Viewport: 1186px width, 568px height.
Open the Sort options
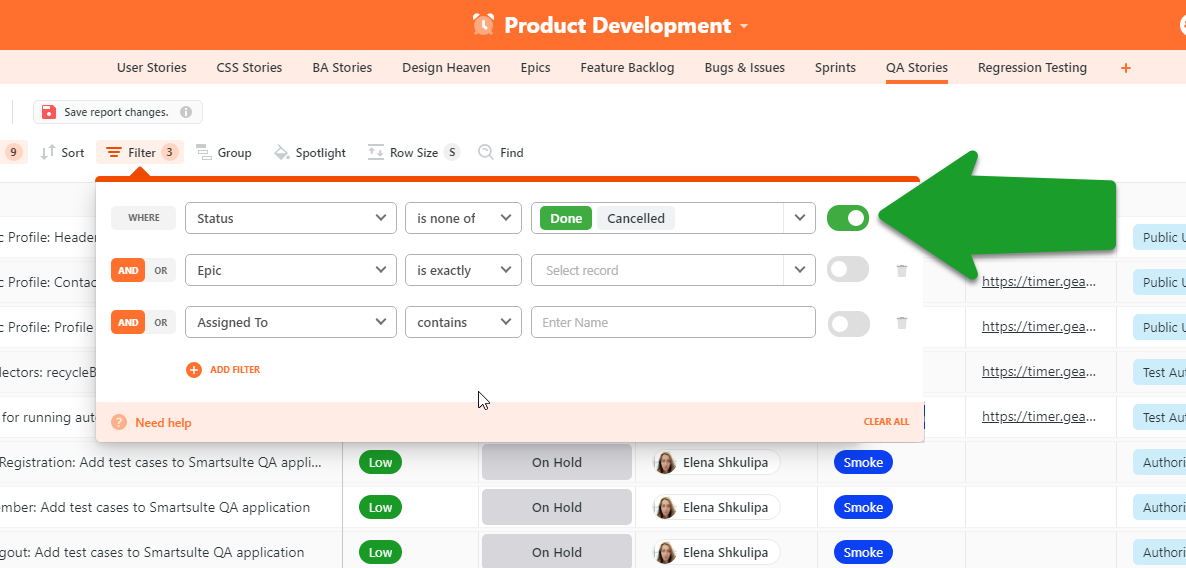[x=62, y=152]
